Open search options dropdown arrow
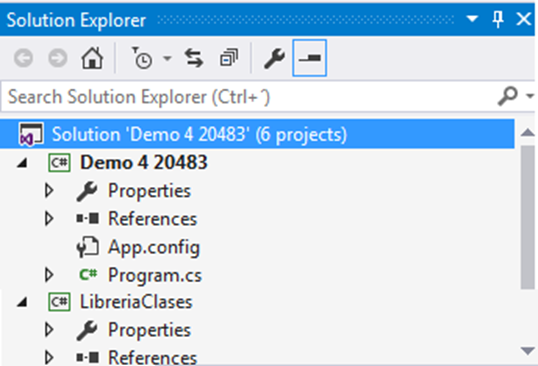 530,96
